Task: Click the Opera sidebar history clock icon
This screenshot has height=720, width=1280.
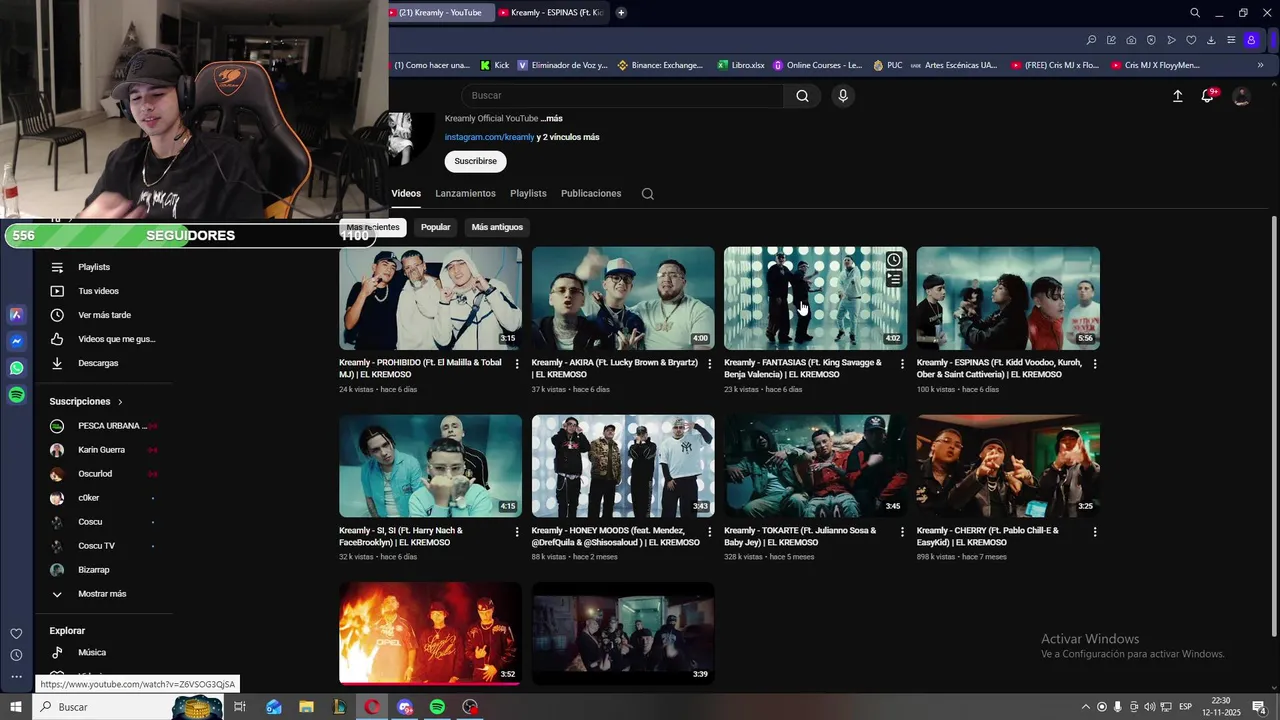Action: tap(16, 655)
